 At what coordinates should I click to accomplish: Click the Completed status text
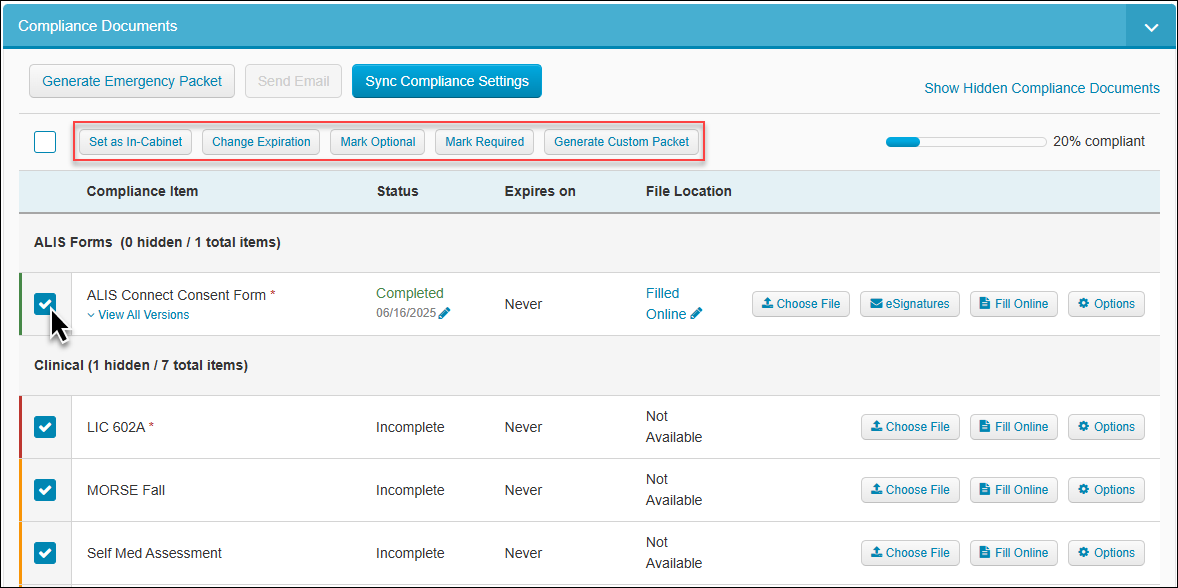coord(410,293)
